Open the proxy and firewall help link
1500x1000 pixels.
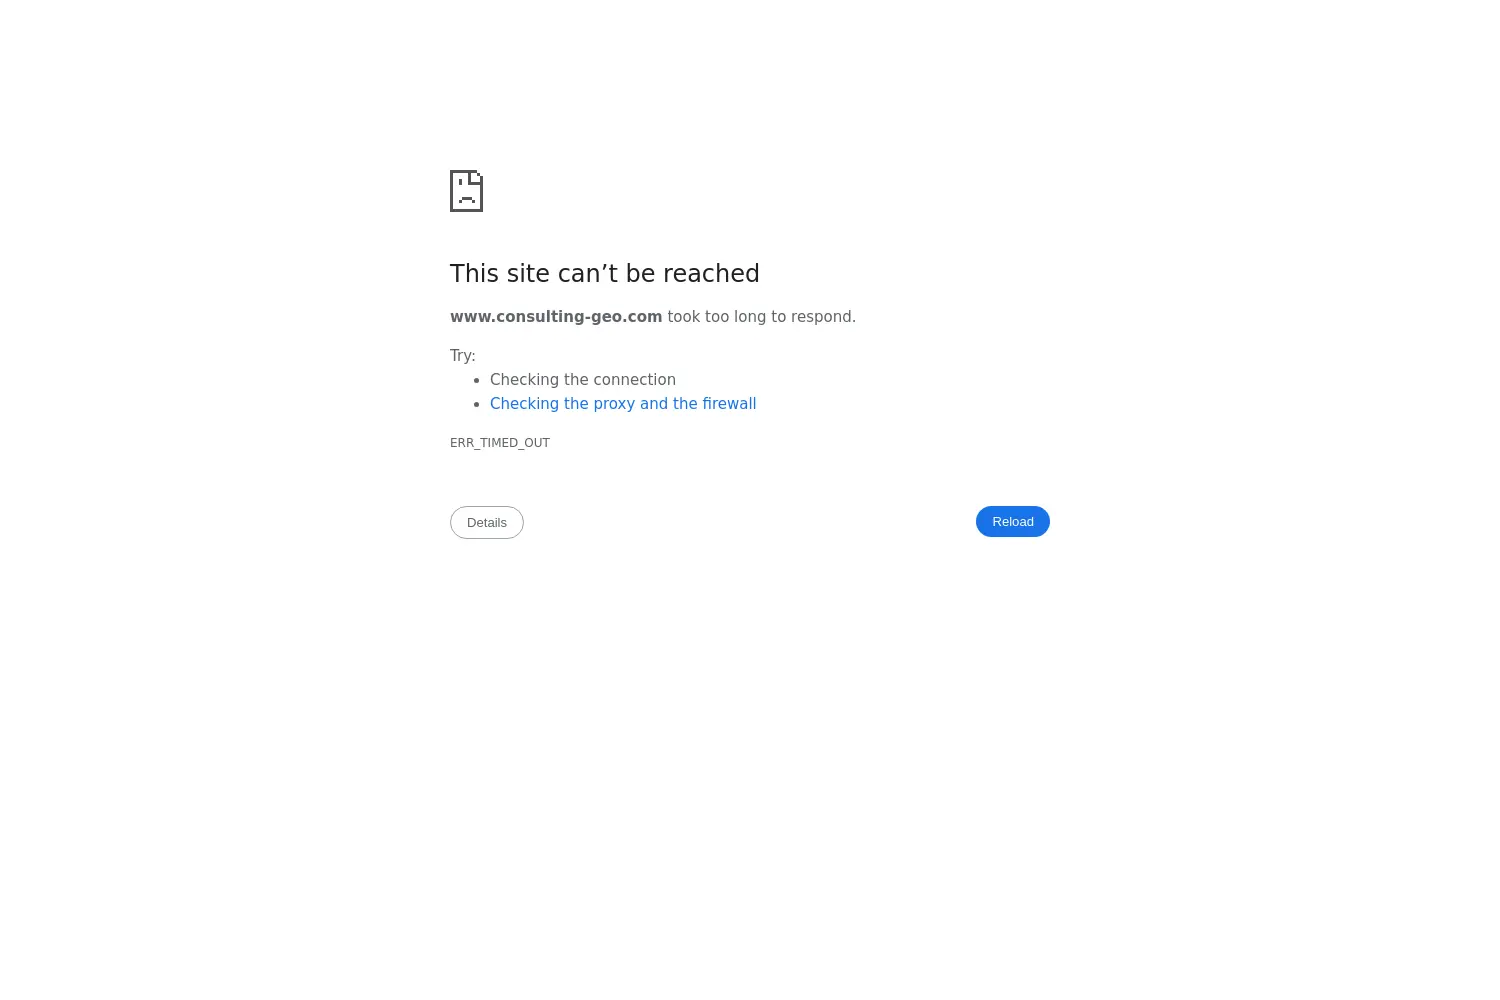pyautogui.click(x=623, y=404)
